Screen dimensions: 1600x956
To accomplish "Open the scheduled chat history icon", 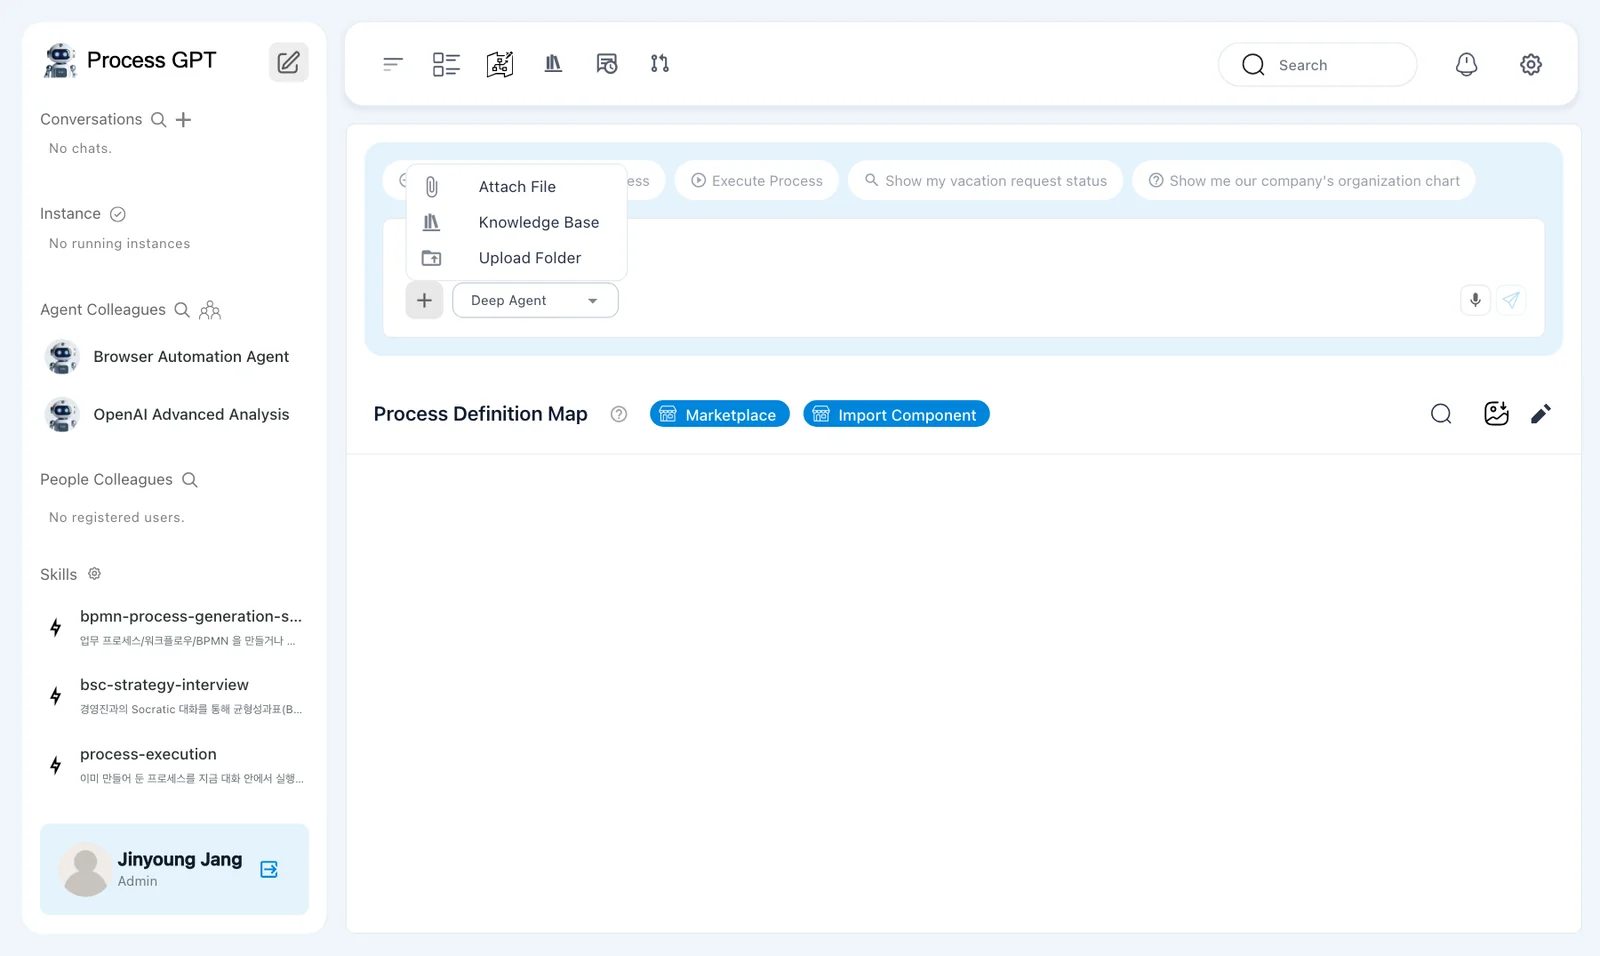I will click(x=607, y=64).
